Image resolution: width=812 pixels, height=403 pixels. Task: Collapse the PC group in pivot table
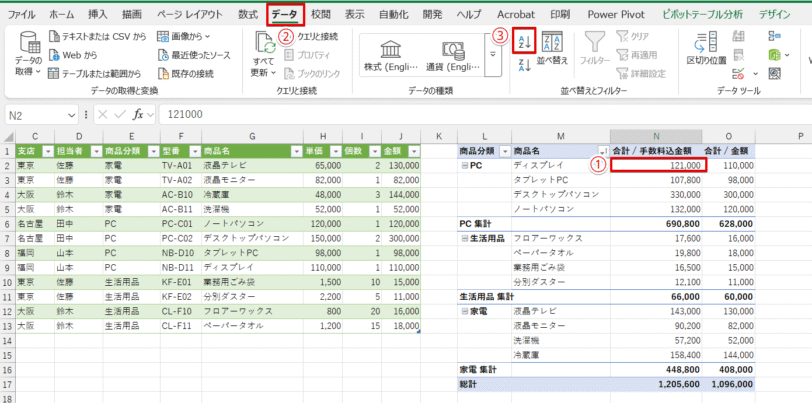pos(464,166)
